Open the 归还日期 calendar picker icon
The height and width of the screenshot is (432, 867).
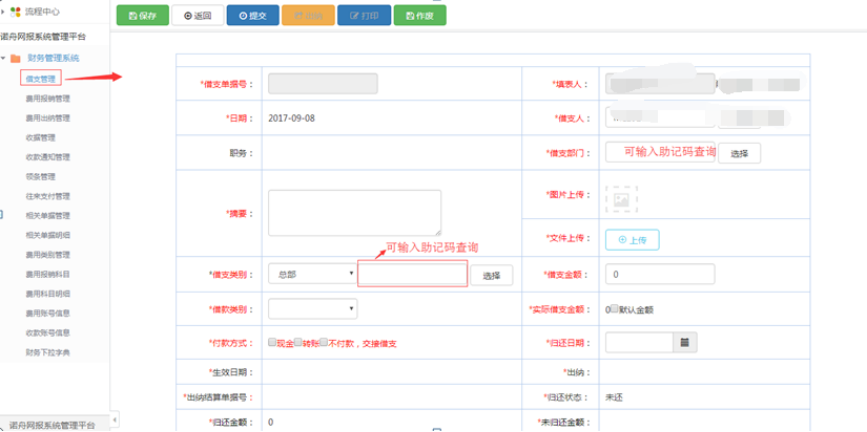685,342
